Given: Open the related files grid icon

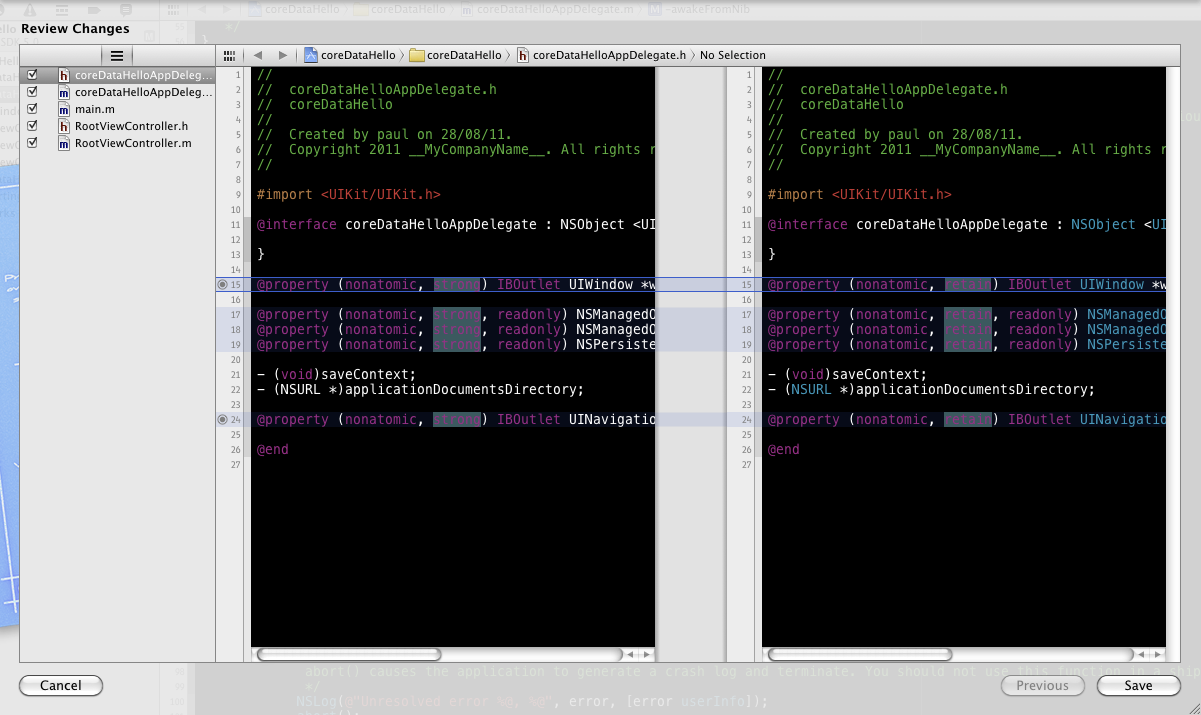Looking at the screenshot, I should coord(230,56).
